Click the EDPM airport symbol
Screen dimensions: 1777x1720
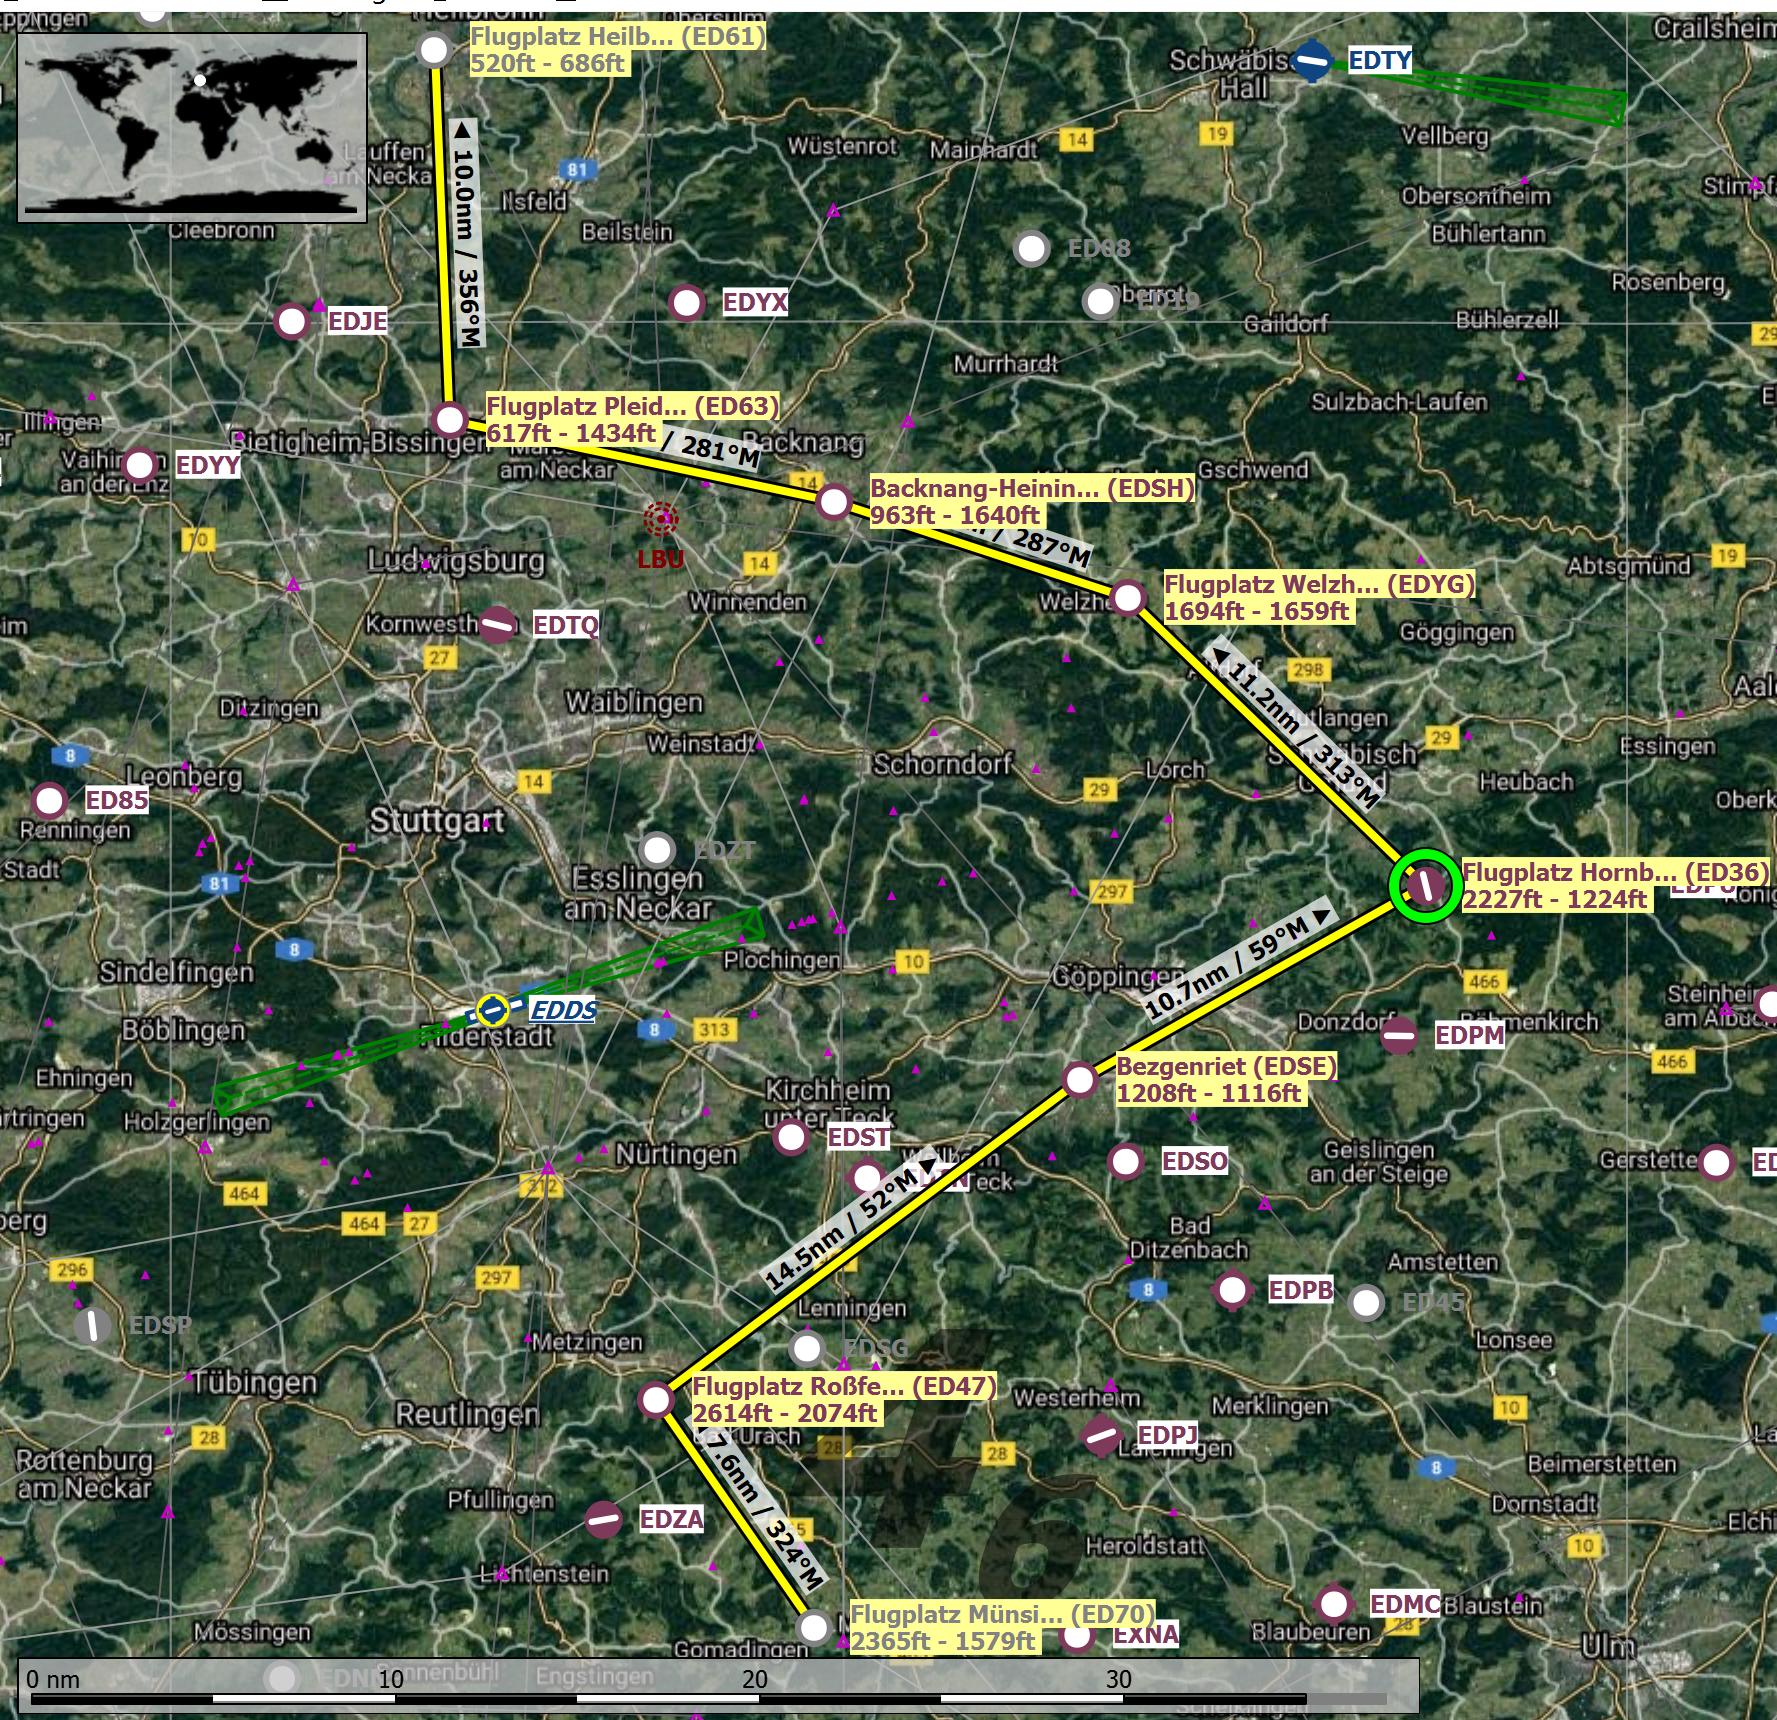click(x=1399, y=1035)
